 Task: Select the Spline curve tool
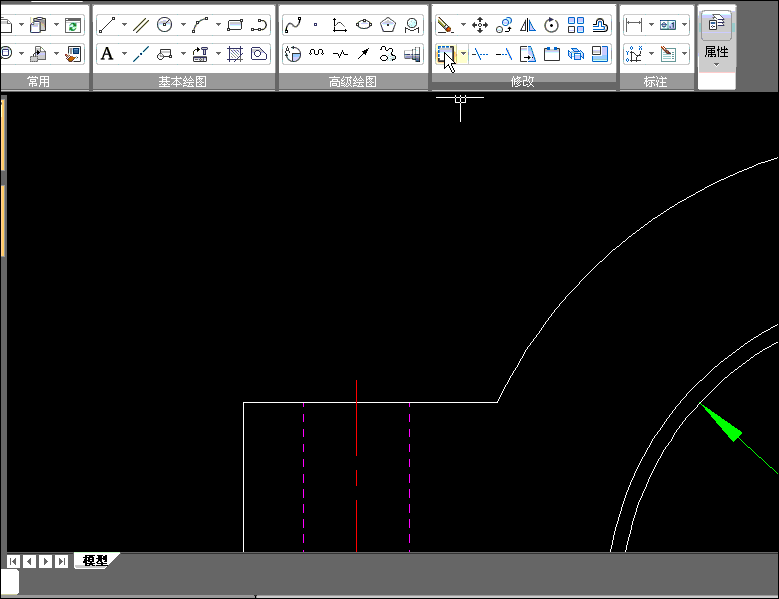[292, 25]
